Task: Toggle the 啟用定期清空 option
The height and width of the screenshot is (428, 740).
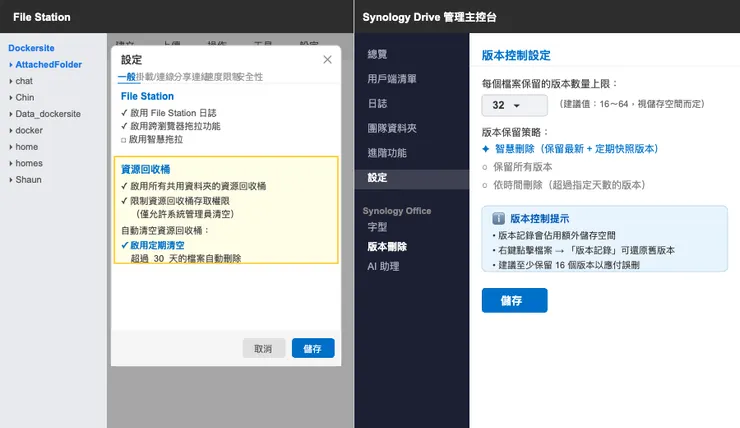Action: (x=125, y=245)
